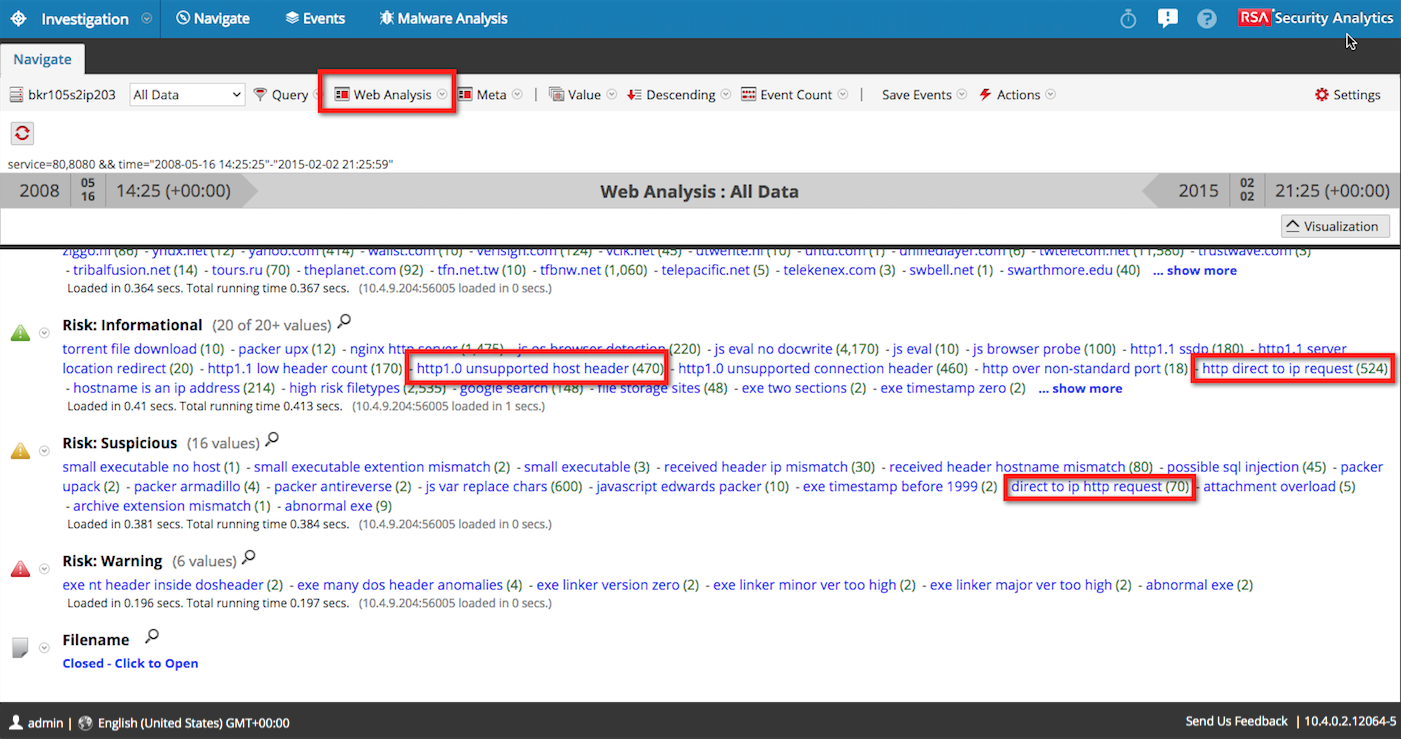Open the help question mark icon
Image resolution: width=1401 pixels, height=739 pixels.
coord(1206,18)
